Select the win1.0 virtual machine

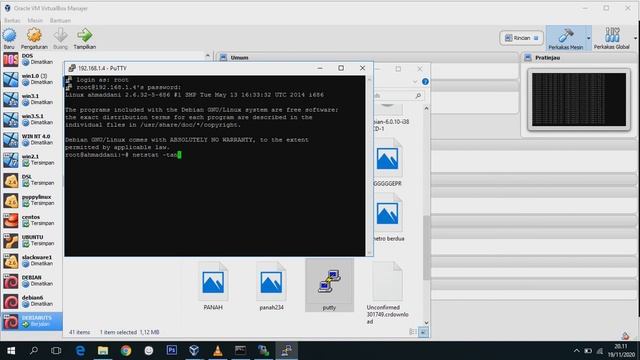point(31,79)
